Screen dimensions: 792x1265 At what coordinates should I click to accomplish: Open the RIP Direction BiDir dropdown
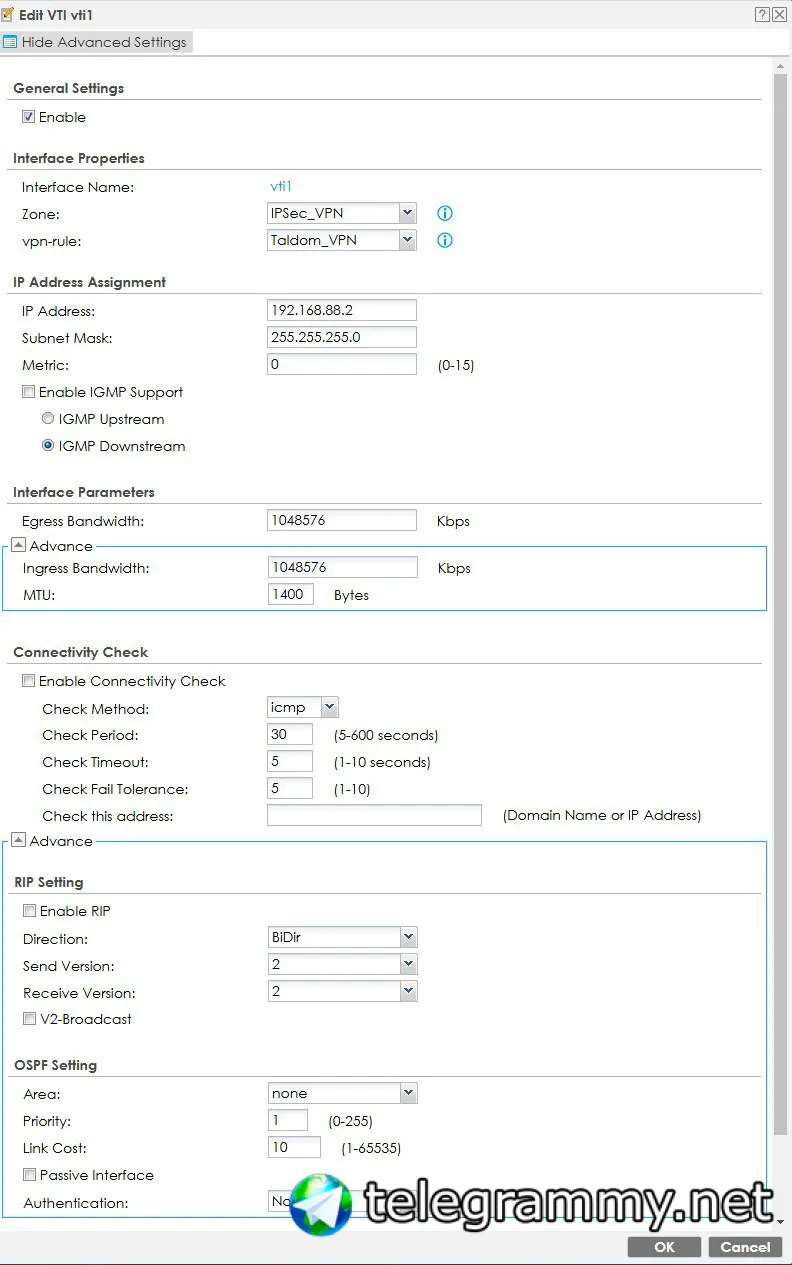[x=343, y=938]
